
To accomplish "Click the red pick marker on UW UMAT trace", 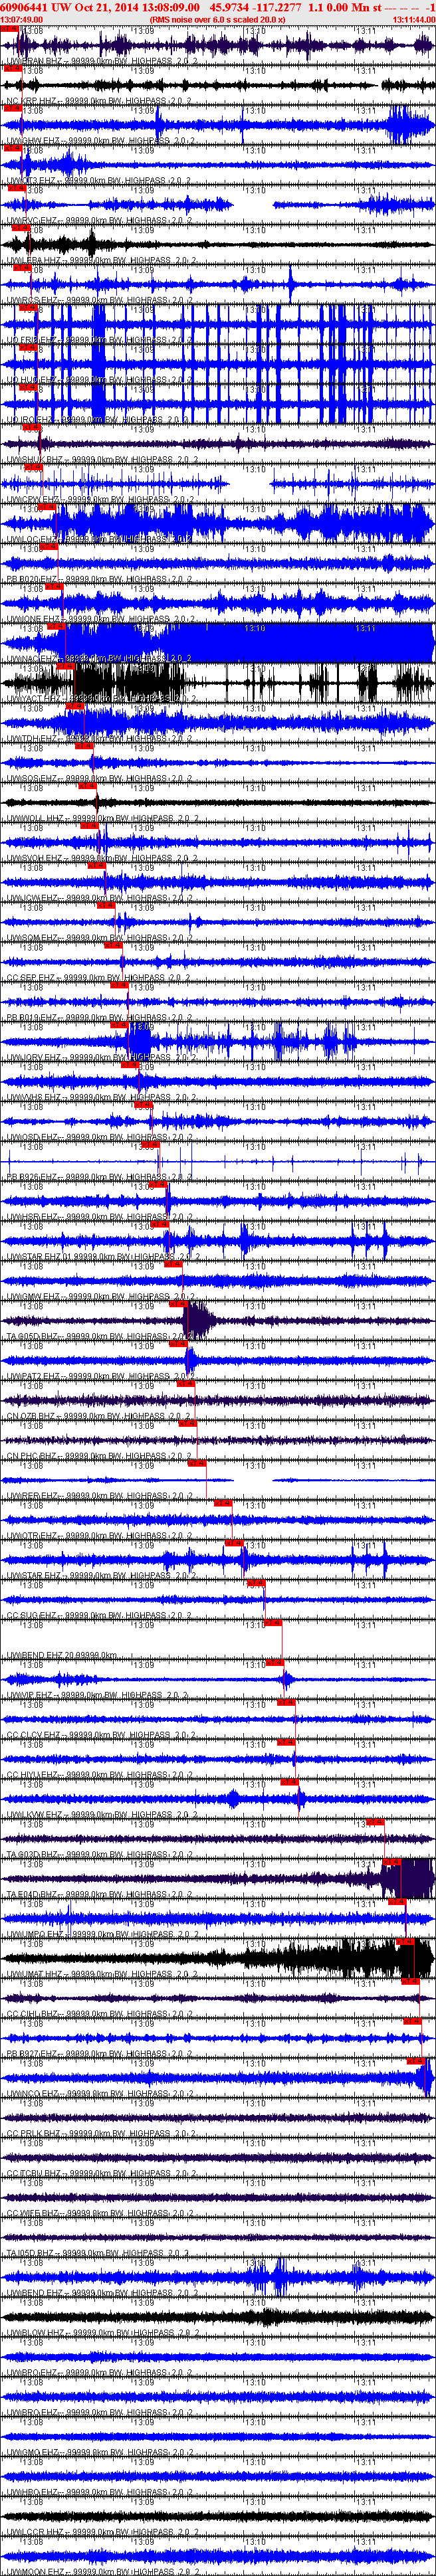I will [x=405, y=1942].
